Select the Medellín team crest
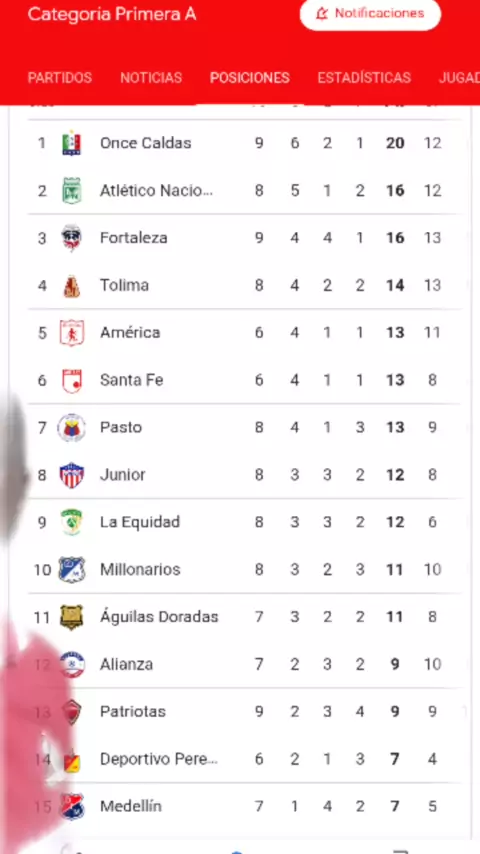This screenshot has width=480, height=854. 72,807
